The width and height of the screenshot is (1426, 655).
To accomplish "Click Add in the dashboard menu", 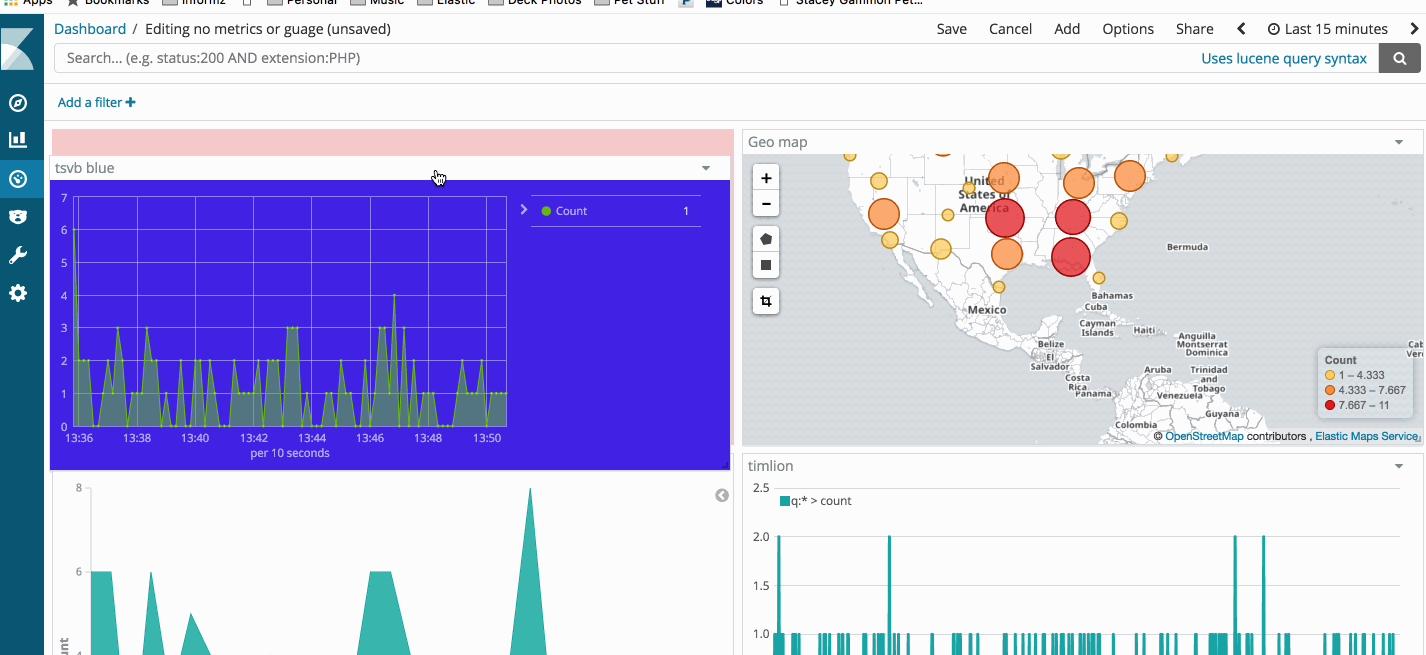I will pos(1067,29).
